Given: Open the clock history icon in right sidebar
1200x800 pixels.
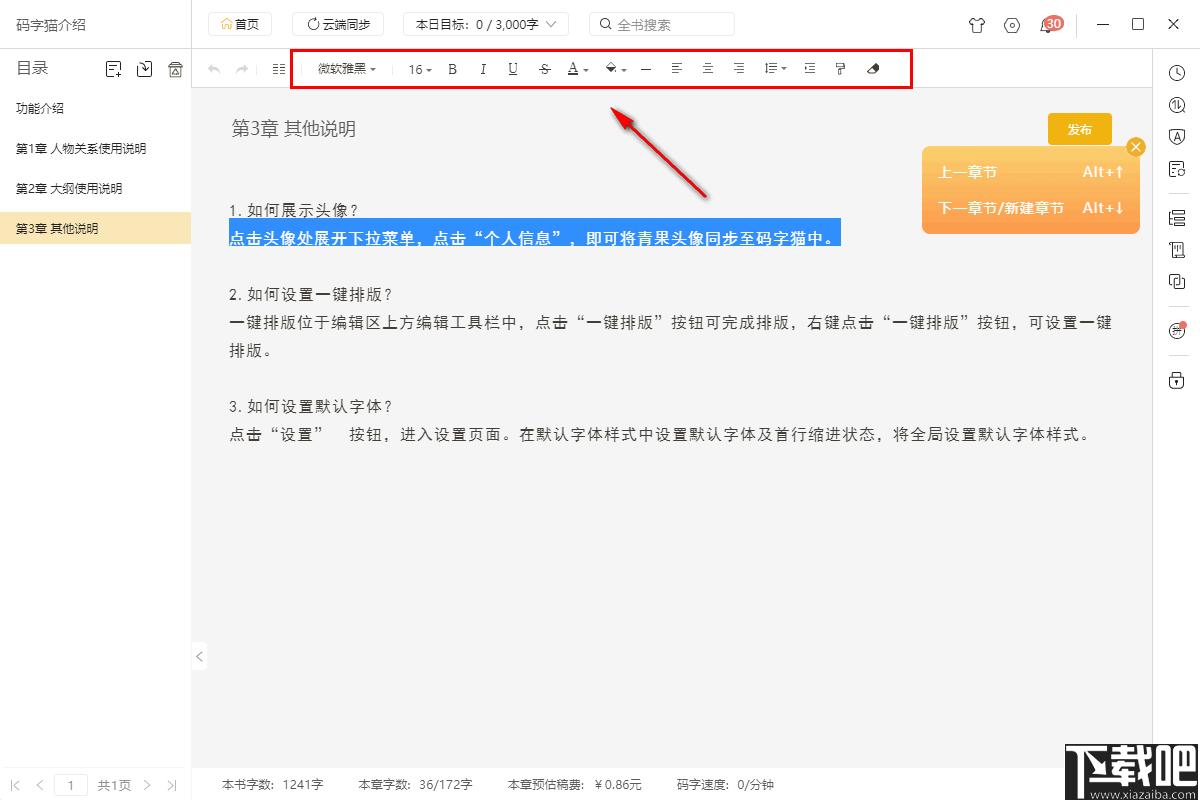Looking at the screenshot, I should click(1176, 73).
